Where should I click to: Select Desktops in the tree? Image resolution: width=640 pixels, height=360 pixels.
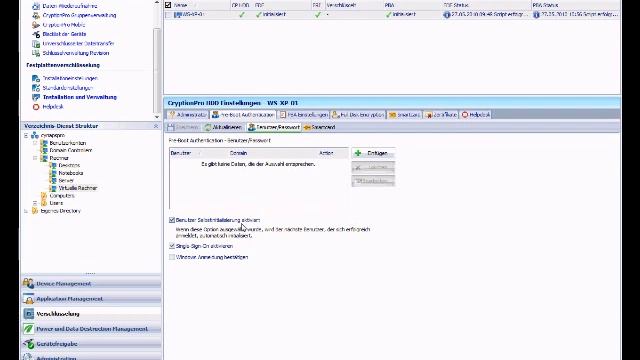[69, 165]
